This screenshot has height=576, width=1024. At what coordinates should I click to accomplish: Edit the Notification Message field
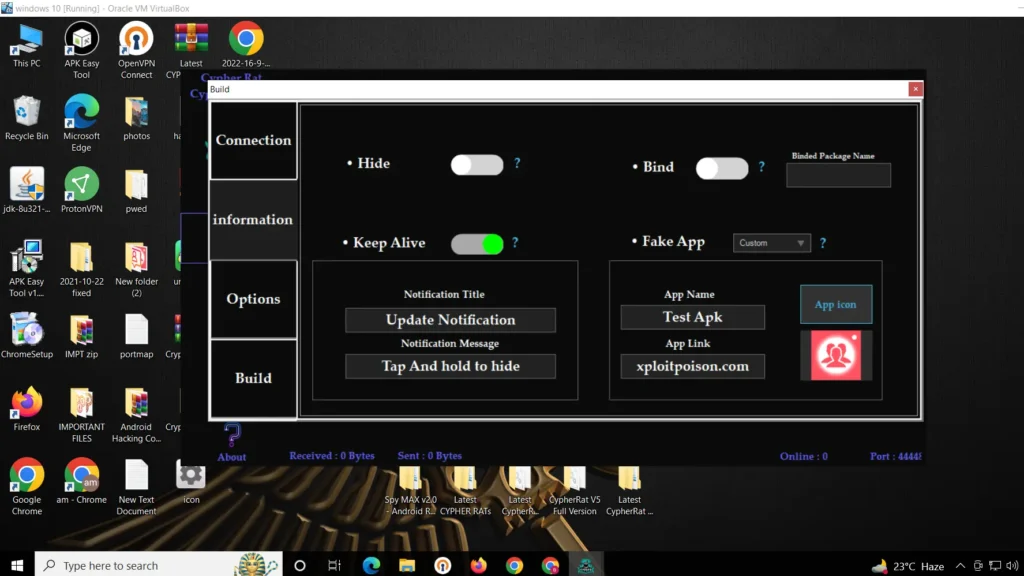(x=451, y=366)
